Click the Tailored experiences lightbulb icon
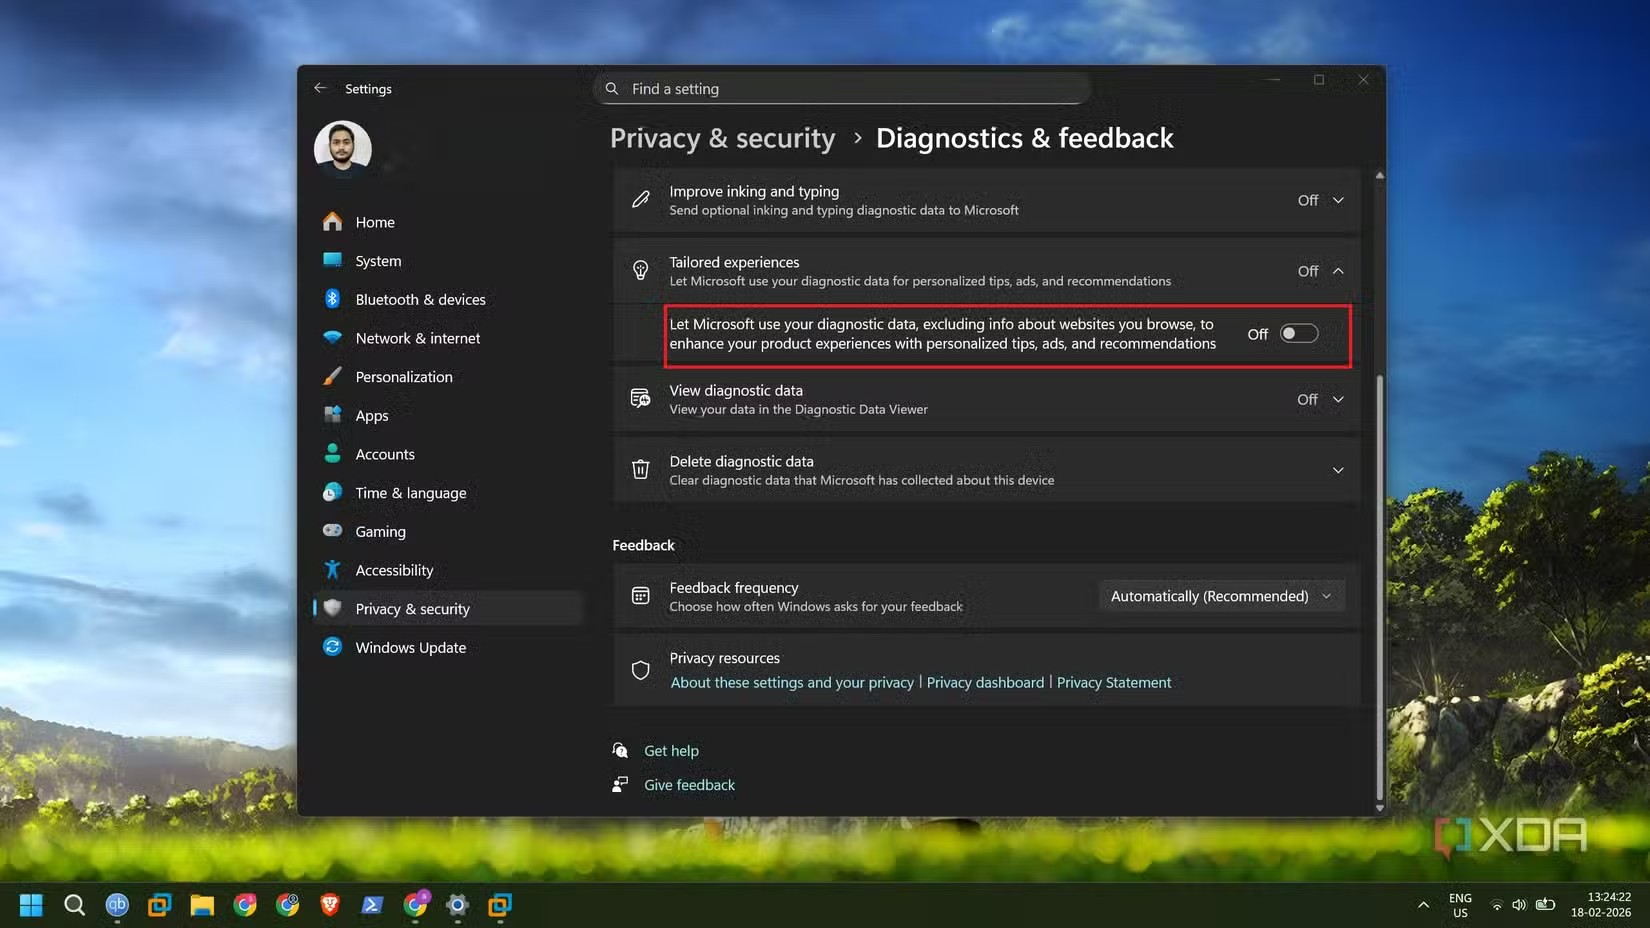1650x928 pixels. coord(640,271)
